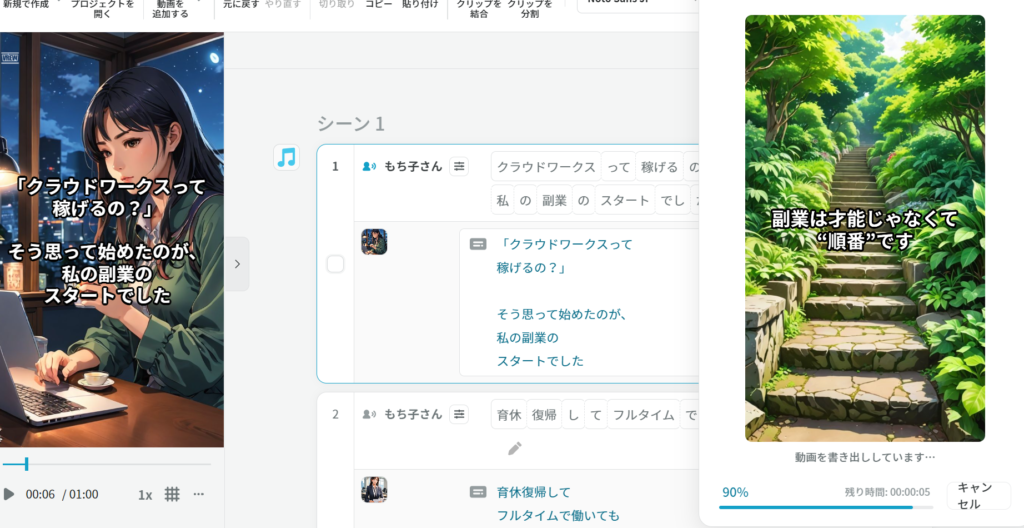
Task: Open voice settings for clip 2 もち子さん
Action: click(x=459, y=414)
